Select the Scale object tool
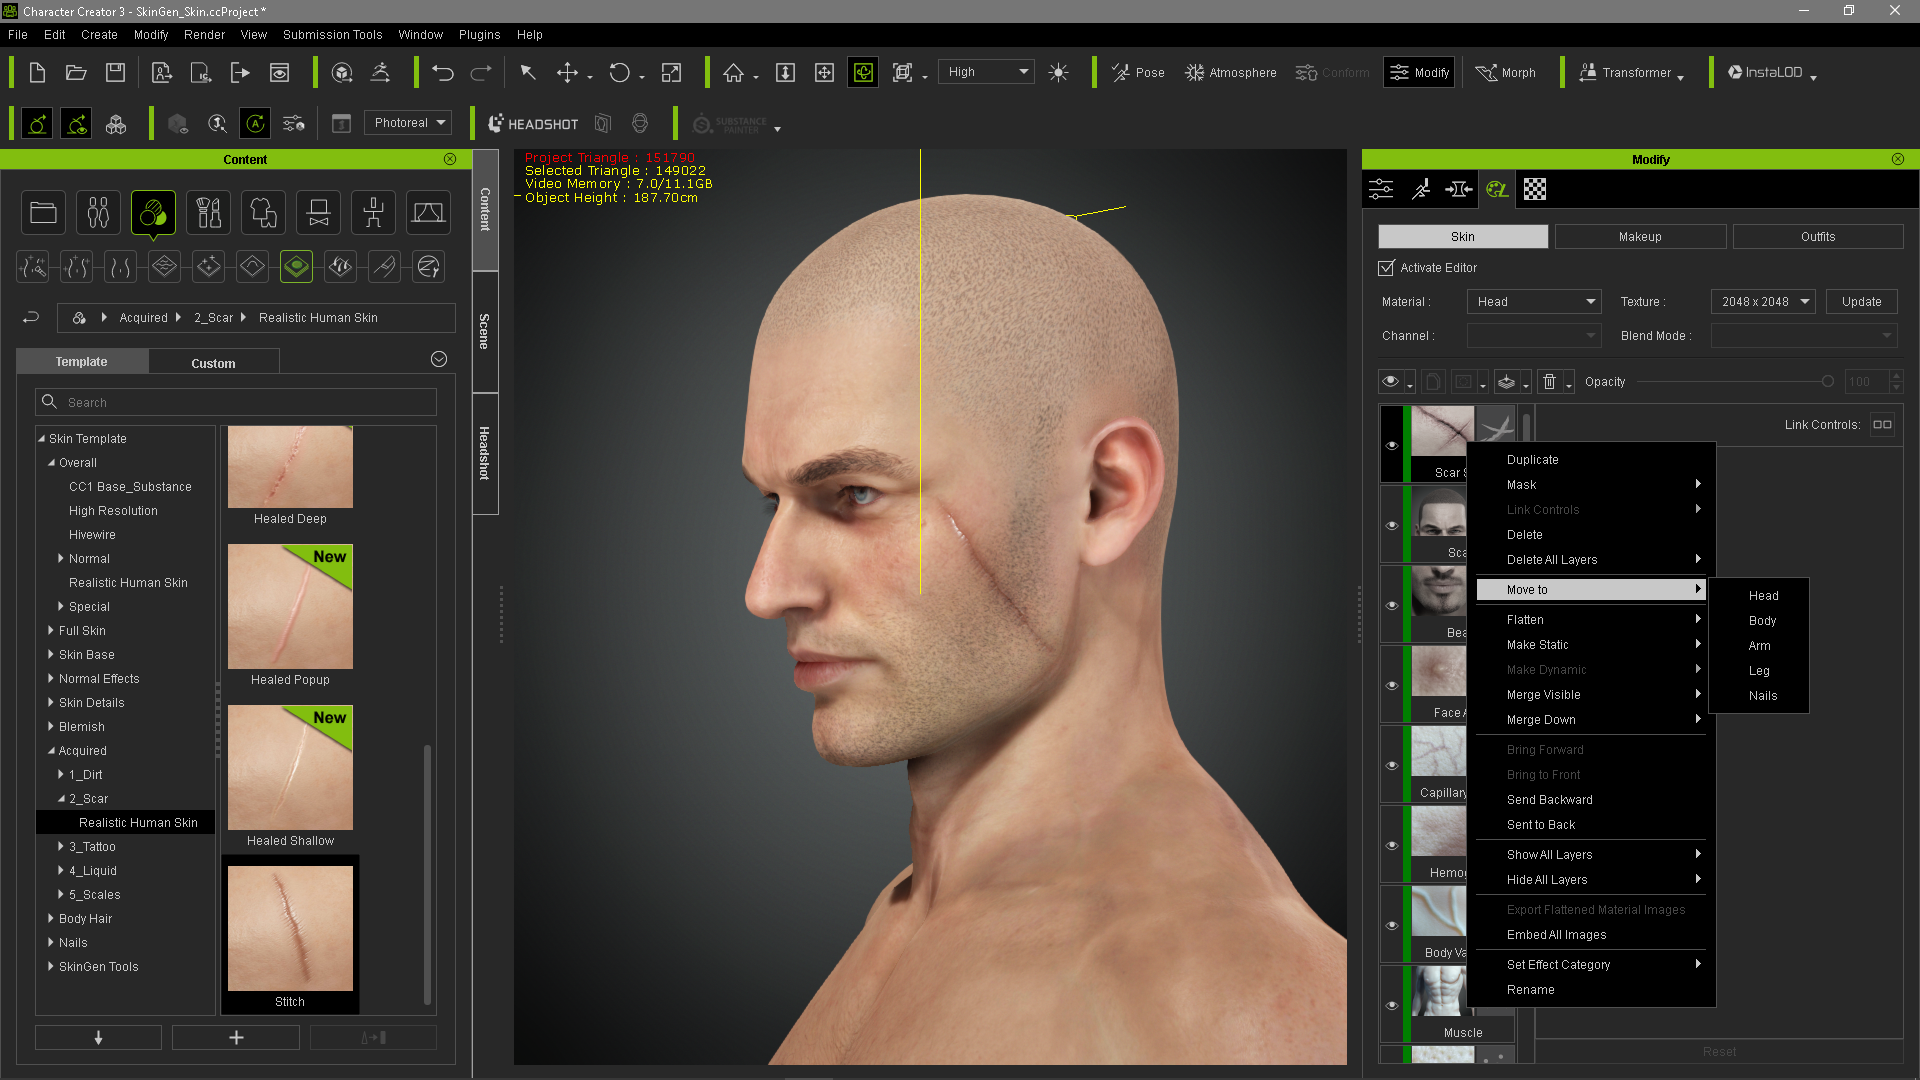Screen dimensions: 1920x1080 click(x=671, y=72)
